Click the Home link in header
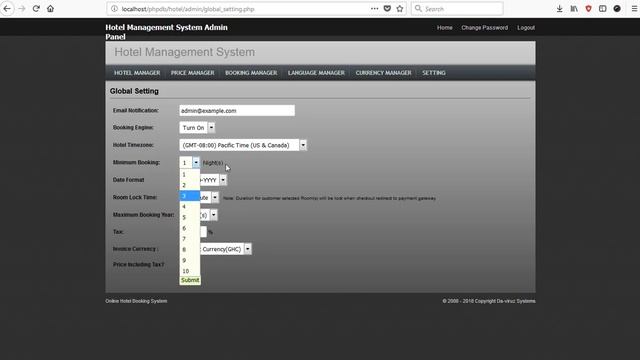 (444, 28)
